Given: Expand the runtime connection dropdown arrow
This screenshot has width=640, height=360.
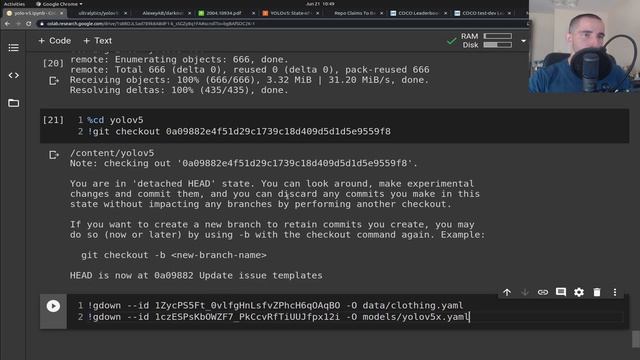Looking at the screenshot, I should (x=523, y=41).
